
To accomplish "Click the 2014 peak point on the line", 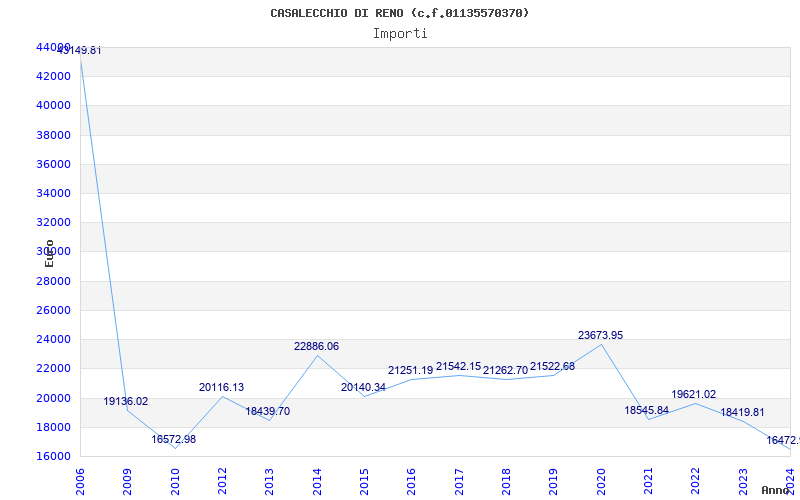I will coord(317,355).
